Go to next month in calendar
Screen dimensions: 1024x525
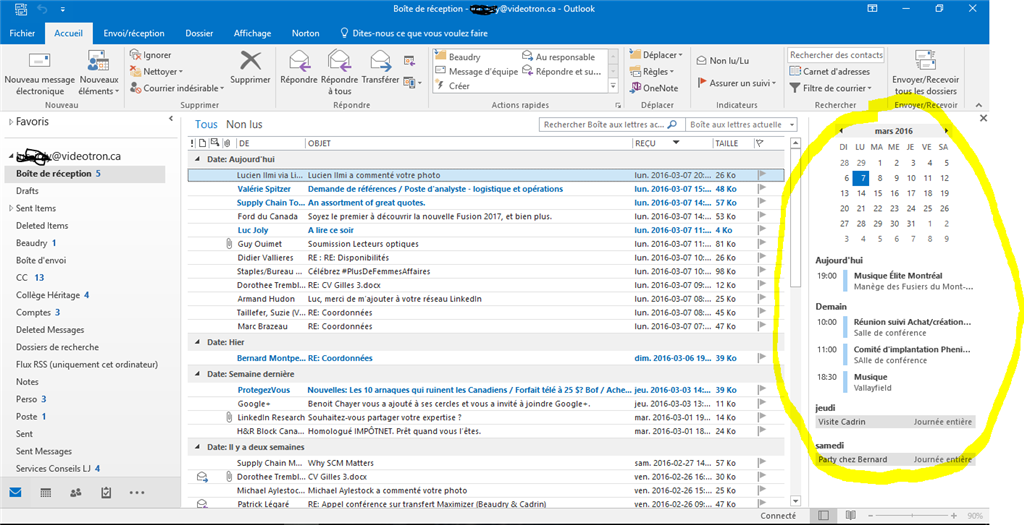946,131
